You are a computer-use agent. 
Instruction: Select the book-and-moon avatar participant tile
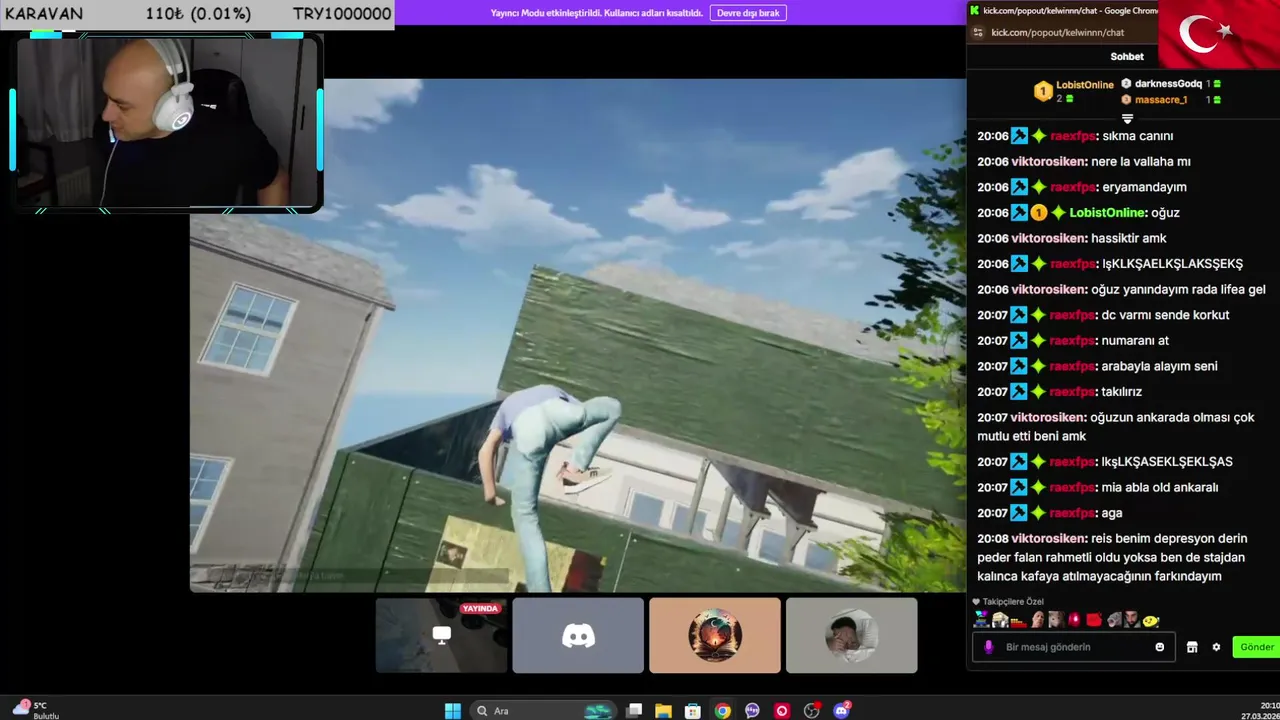[x=715, y=635]
